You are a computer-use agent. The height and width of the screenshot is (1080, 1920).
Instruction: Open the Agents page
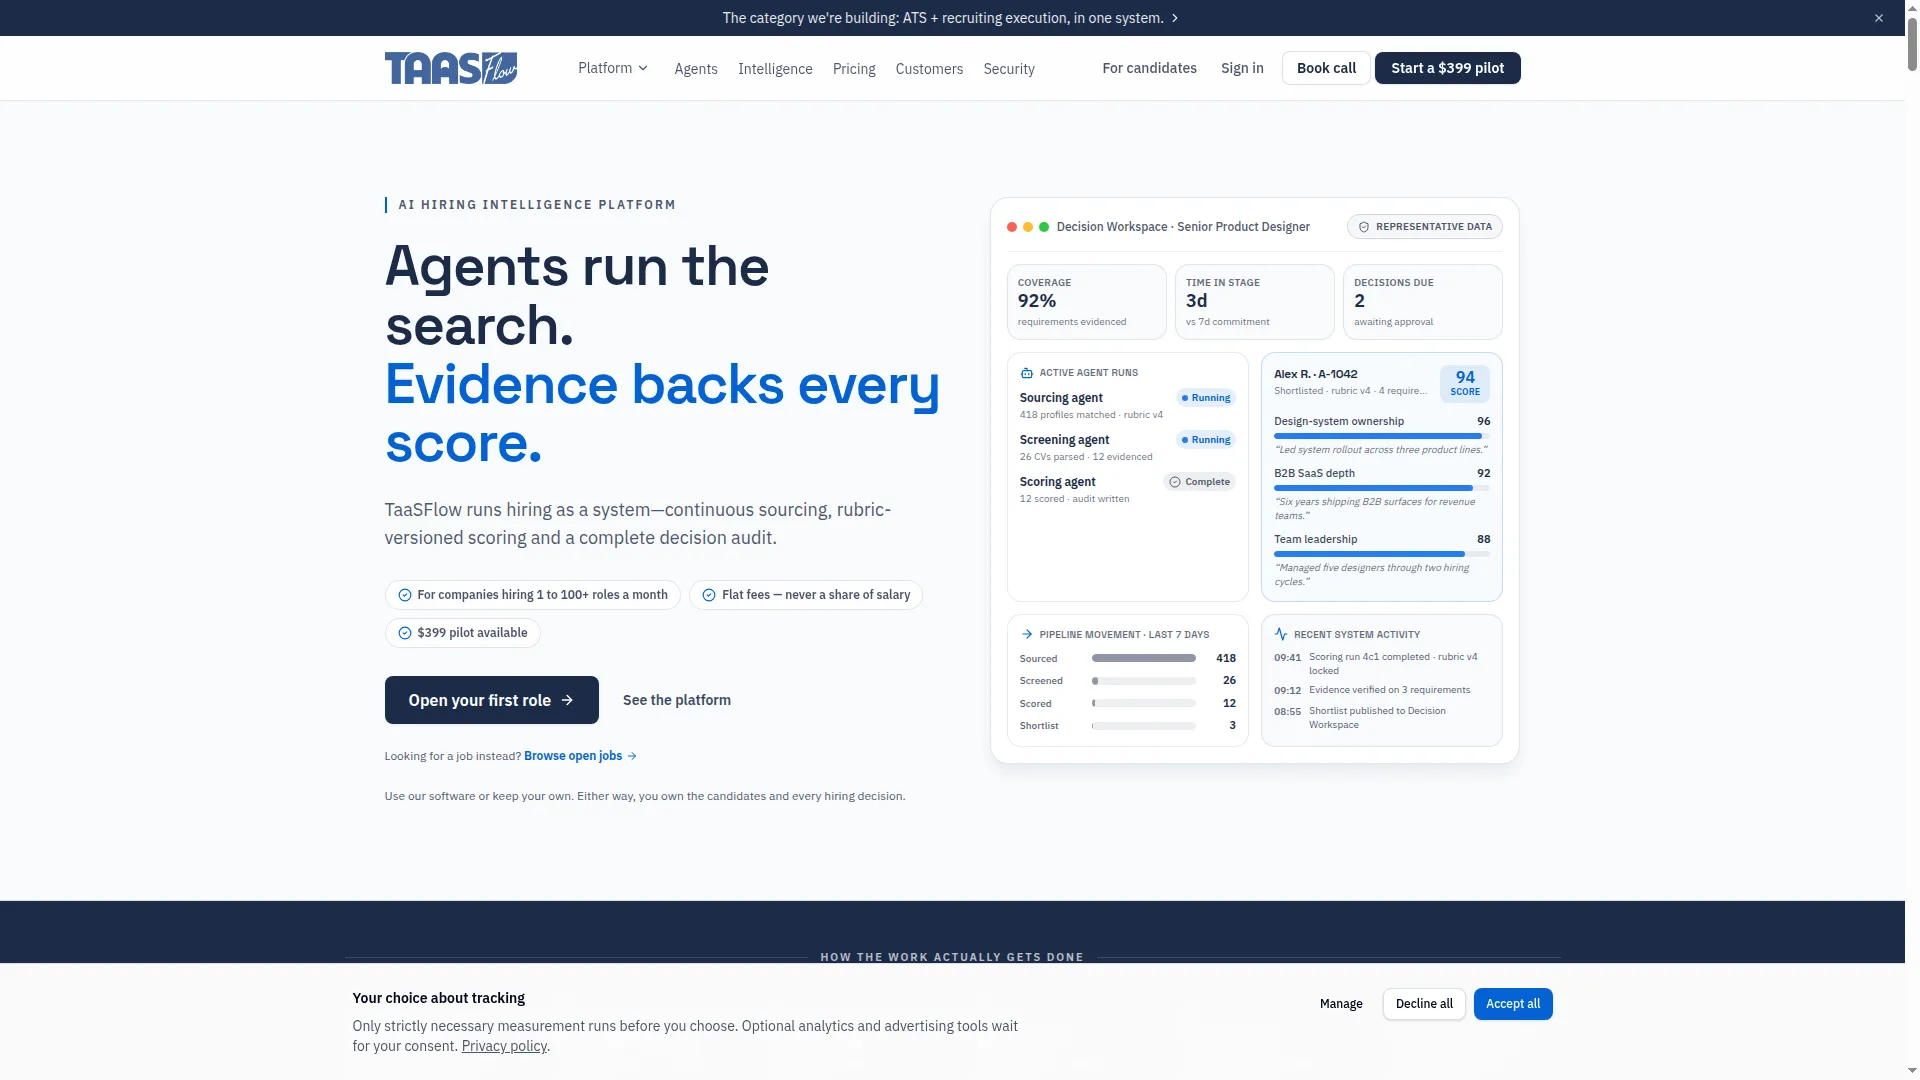tap(696, 69)
